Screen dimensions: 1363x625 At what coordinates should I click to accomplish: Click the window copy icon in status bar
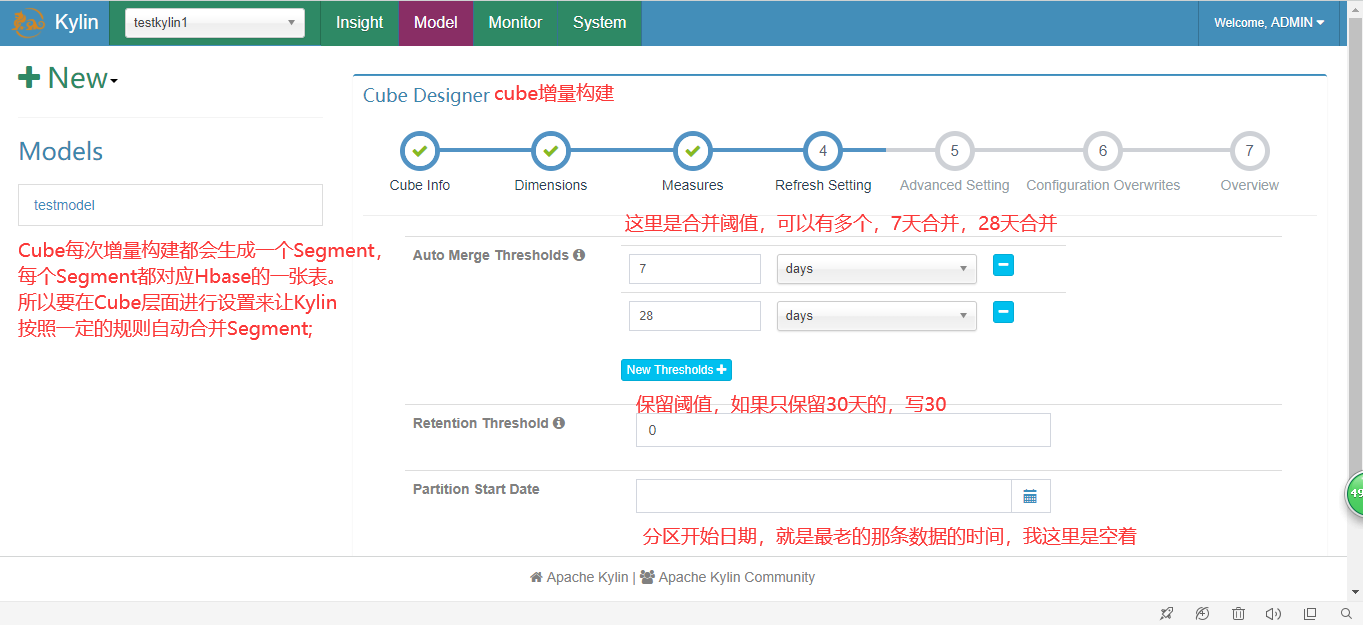click(1310, 613)
